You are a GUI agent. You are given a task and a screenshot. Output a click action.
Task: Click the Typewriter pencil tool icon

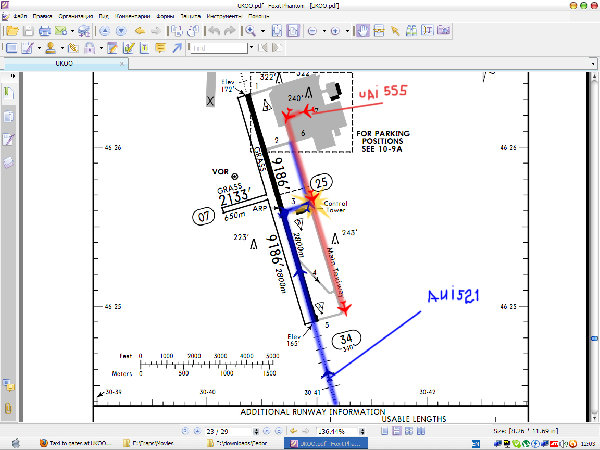28,48
